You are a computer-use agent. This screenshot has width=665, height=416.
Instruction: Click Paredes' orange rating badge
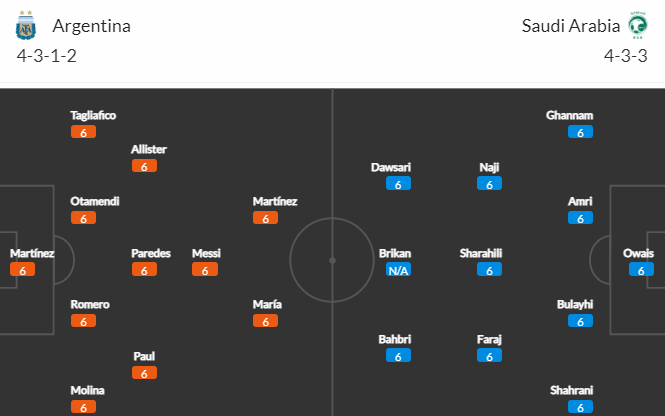pyautogui.click(x=144, y=270)
